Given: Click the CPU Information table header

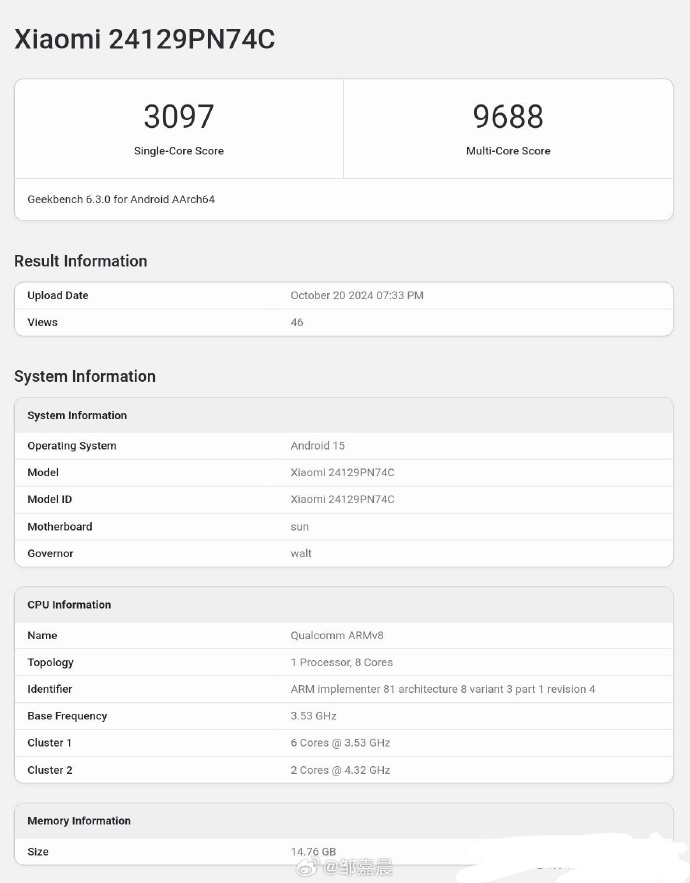Looking at the screenshot, I should (x=69, y=605).
